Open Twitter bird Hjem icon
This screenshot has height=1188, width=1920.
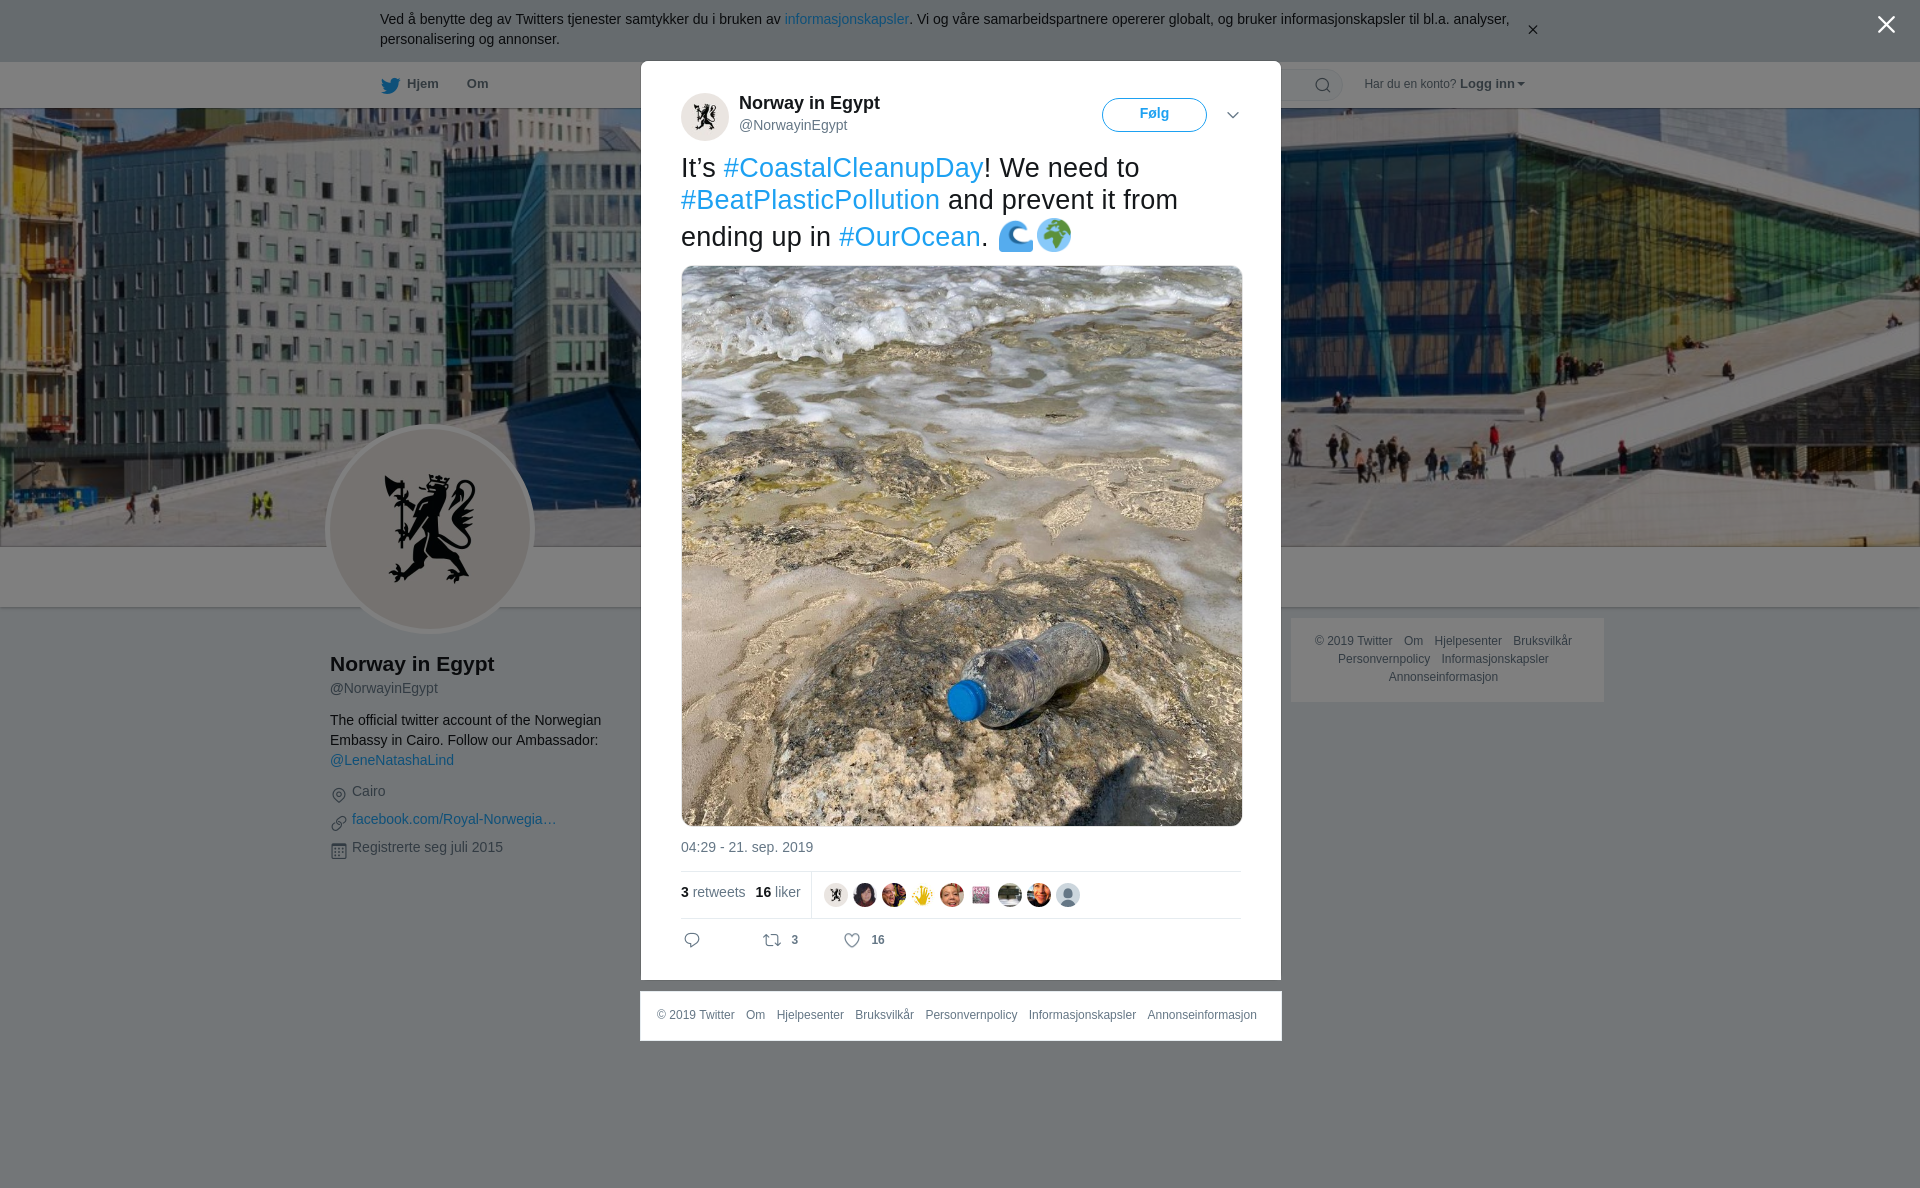(x=390, y=85)
